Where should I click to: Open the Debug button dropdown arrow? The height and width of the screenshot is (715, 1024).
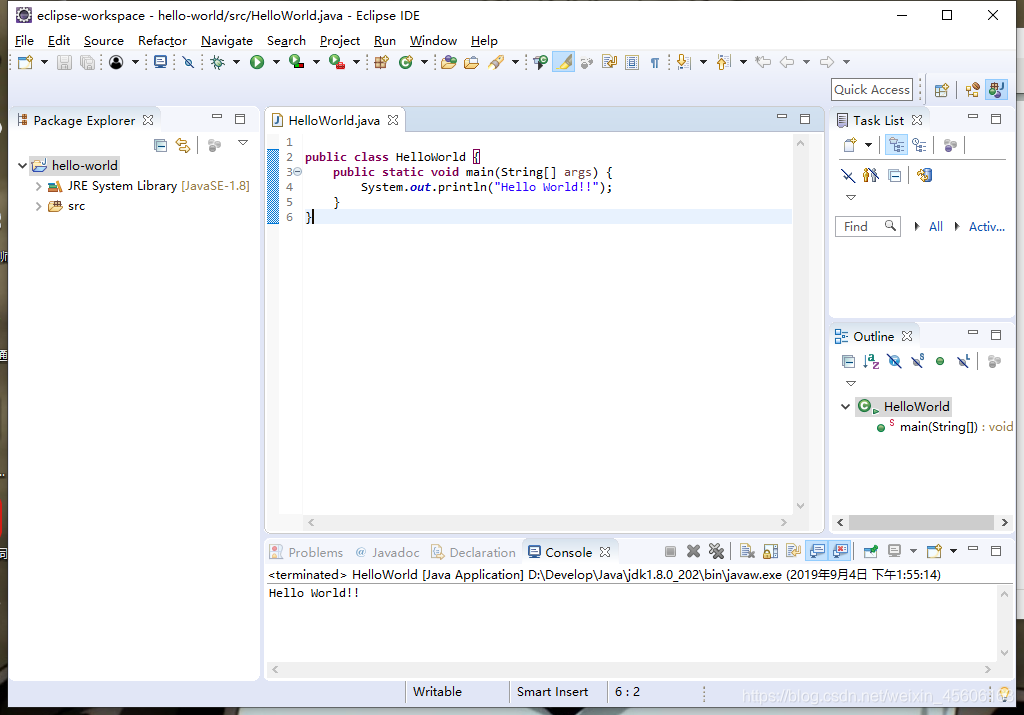click(236, 62)
